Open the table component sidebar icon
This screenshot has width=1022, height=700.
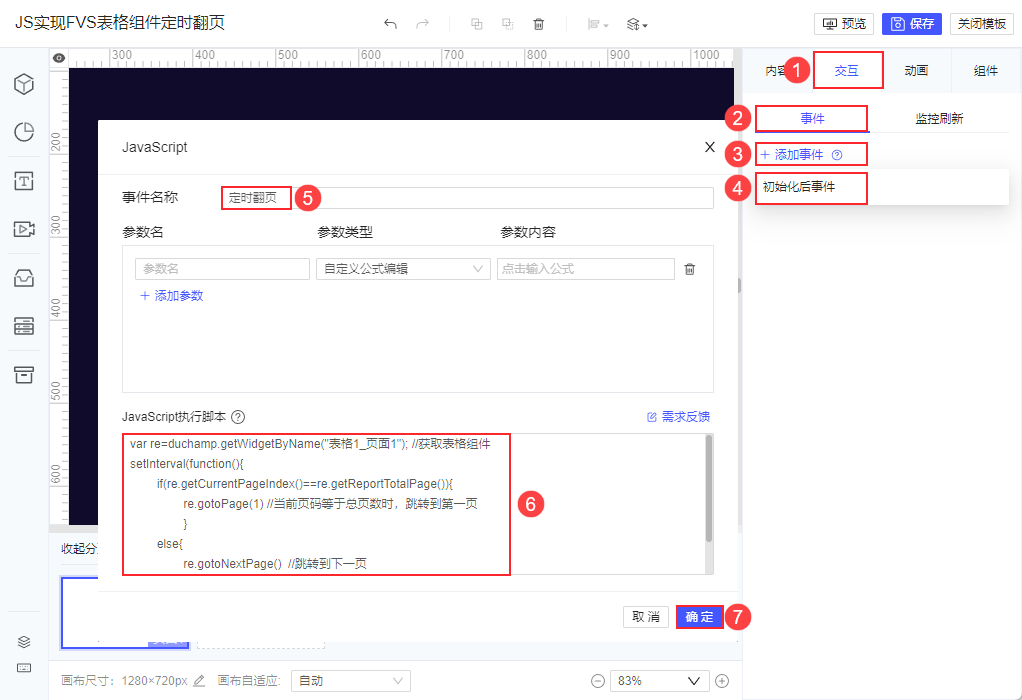pos(24,326)
